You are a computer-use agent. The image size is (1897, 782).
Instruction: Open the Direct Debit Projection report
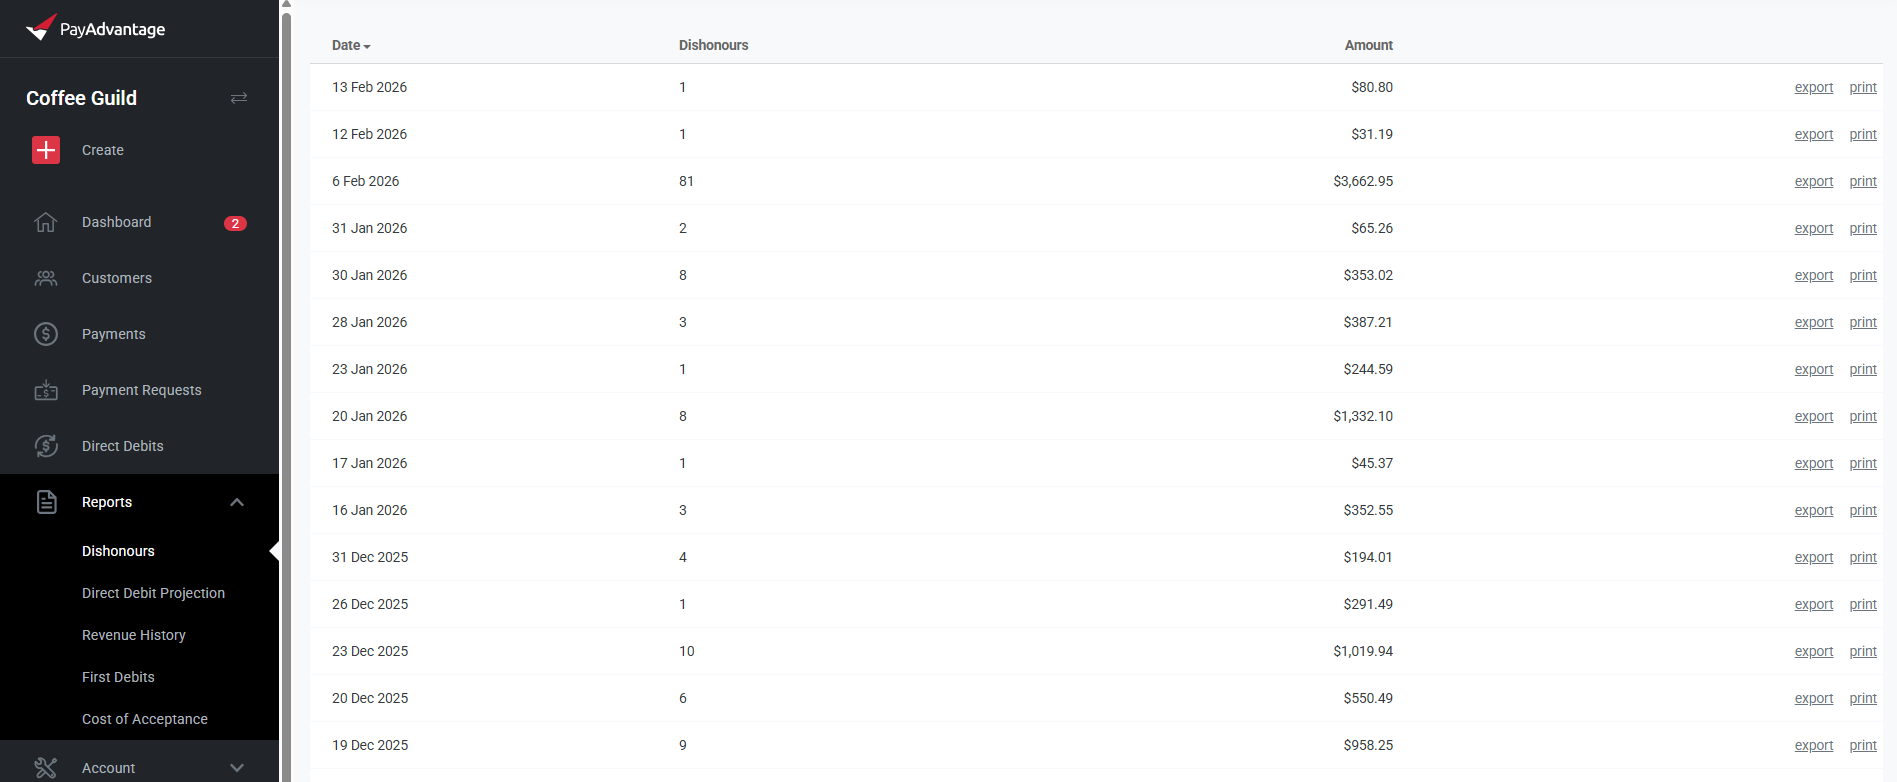point(153,593)
